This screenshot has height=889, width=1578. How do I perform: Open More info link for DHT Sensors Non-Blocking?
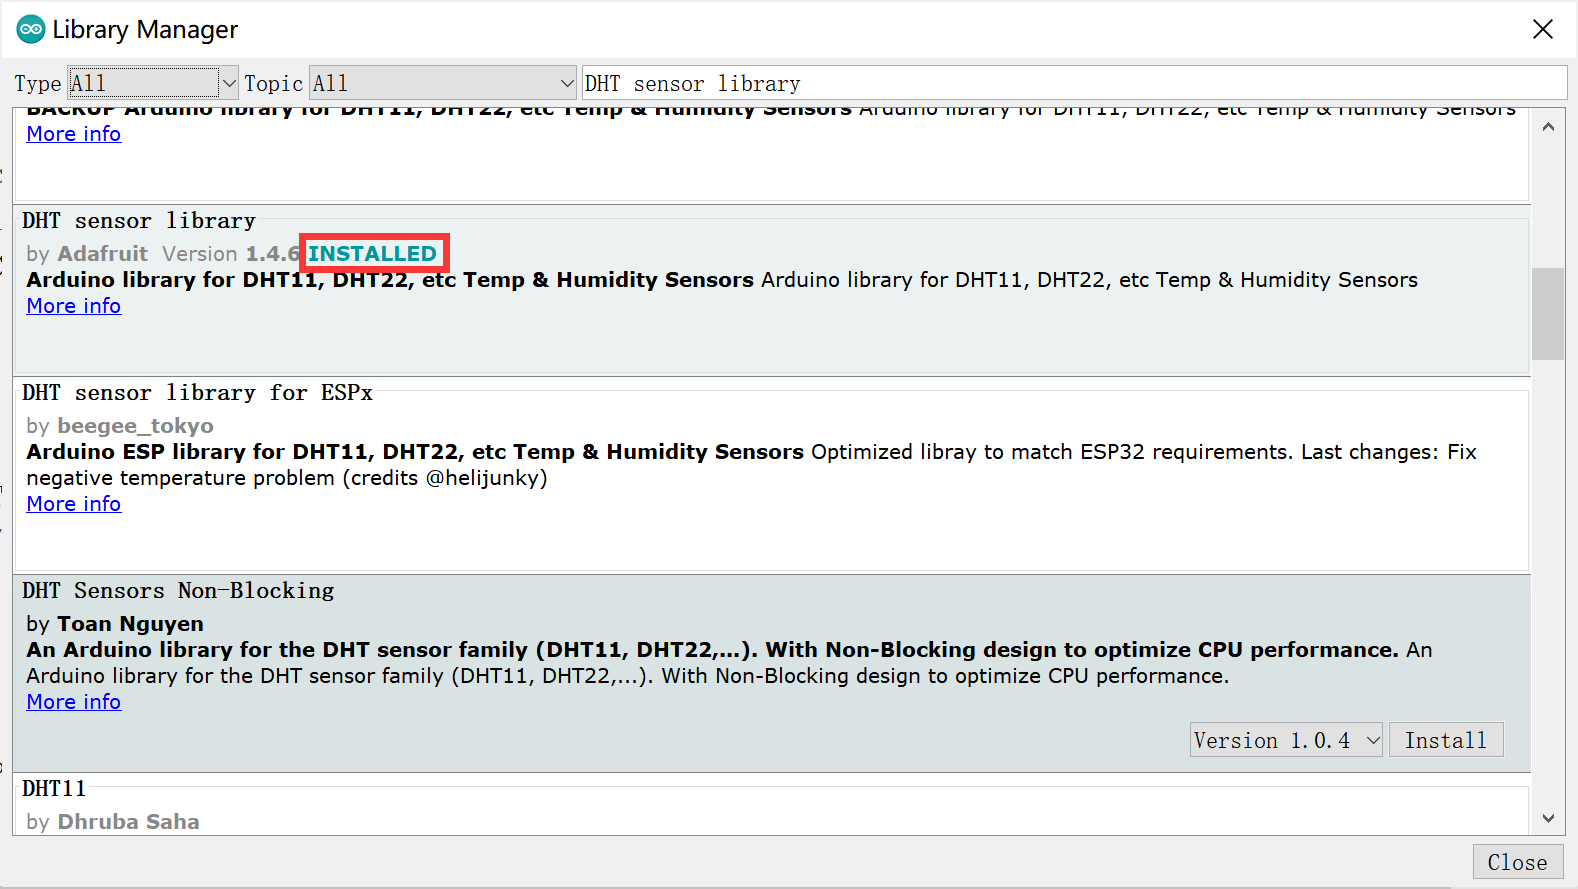coord(74,702)
